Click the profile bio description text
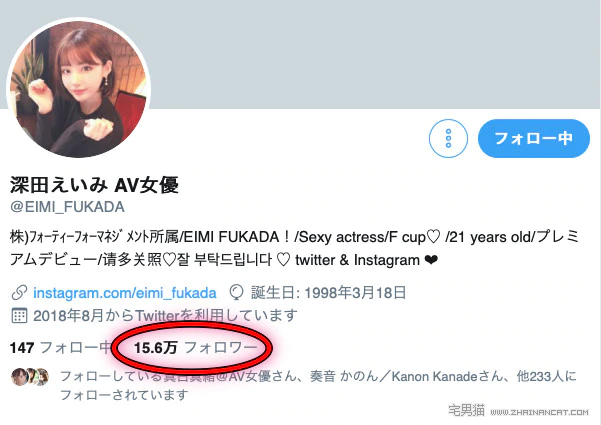The height and width of the screenshot is (425, 601). [294, 249]
